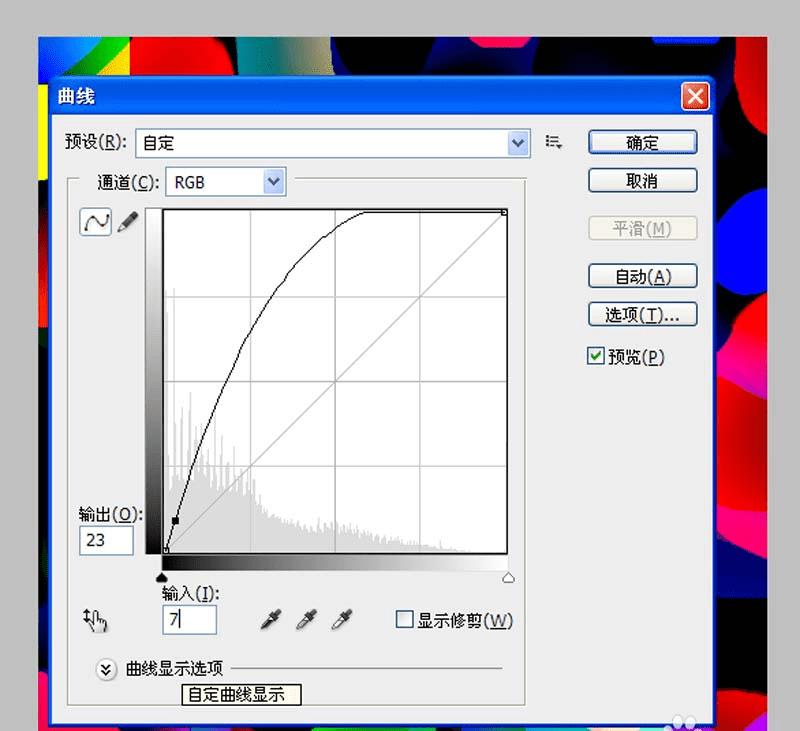Click the white point input slider triangle
This screenshot has width=800, height=731.
point(508,577)
